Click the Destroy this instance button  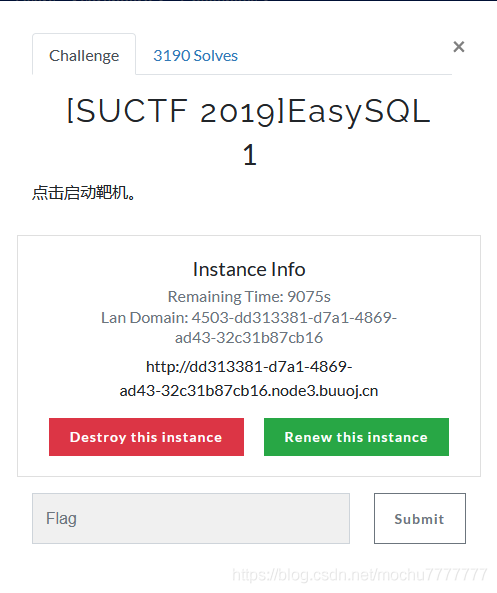tap(146, 437)
